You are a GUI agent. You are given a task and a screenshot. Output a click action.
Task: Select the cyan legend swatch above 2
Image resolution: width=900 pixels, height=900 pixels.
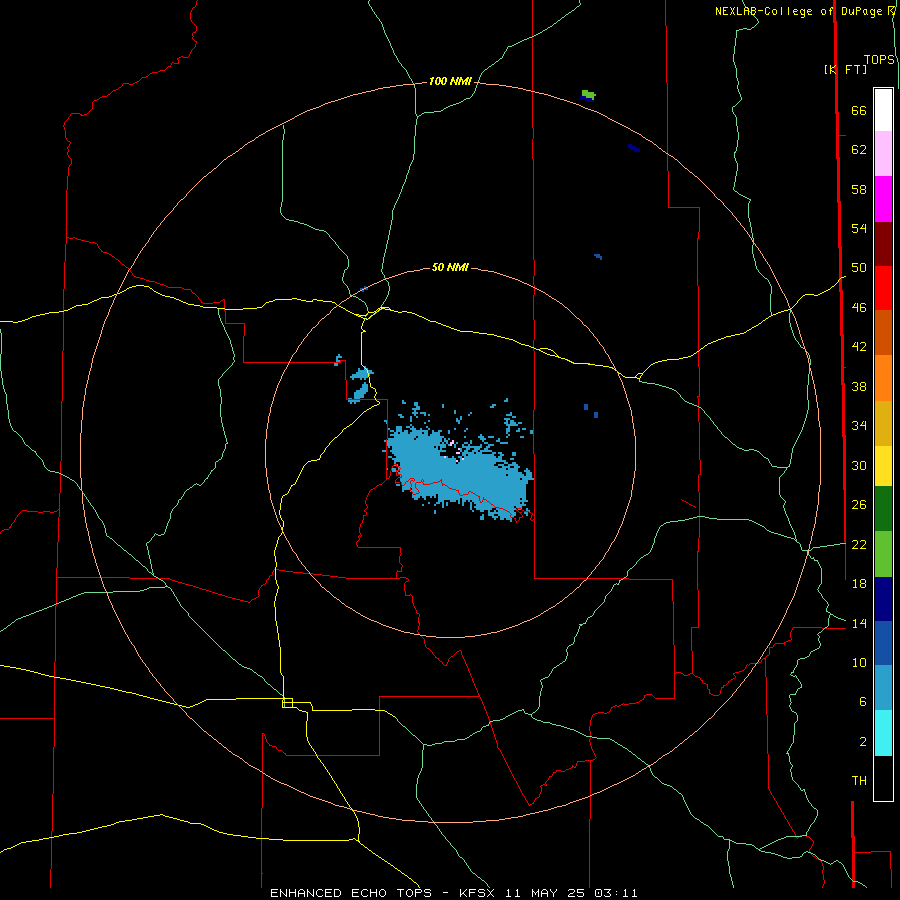pos(883,733)
